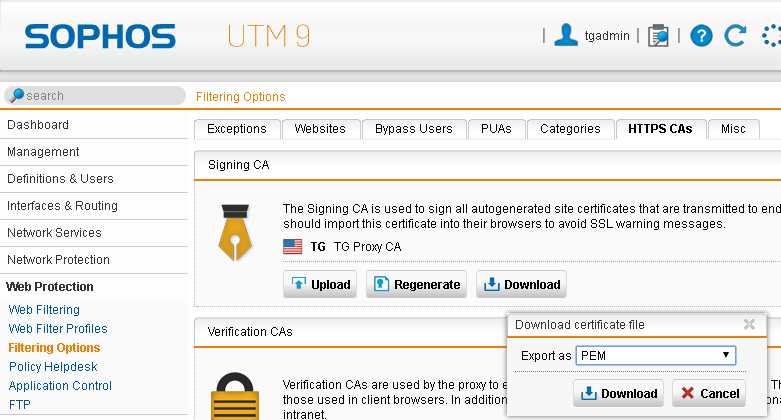Click the Signing CA pen nib icon
Viewport: 781px width, 420px height.
click(x=235, y=232)
